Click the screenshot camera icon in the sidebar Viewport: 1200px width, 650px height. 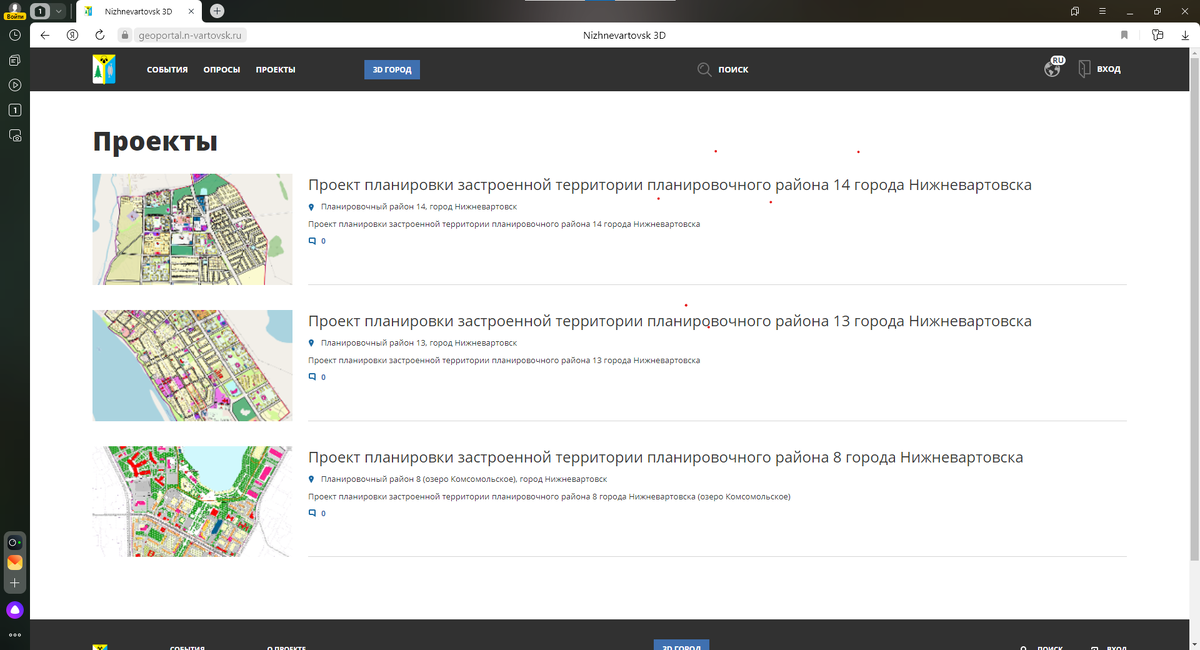click(x=15, y=135)
